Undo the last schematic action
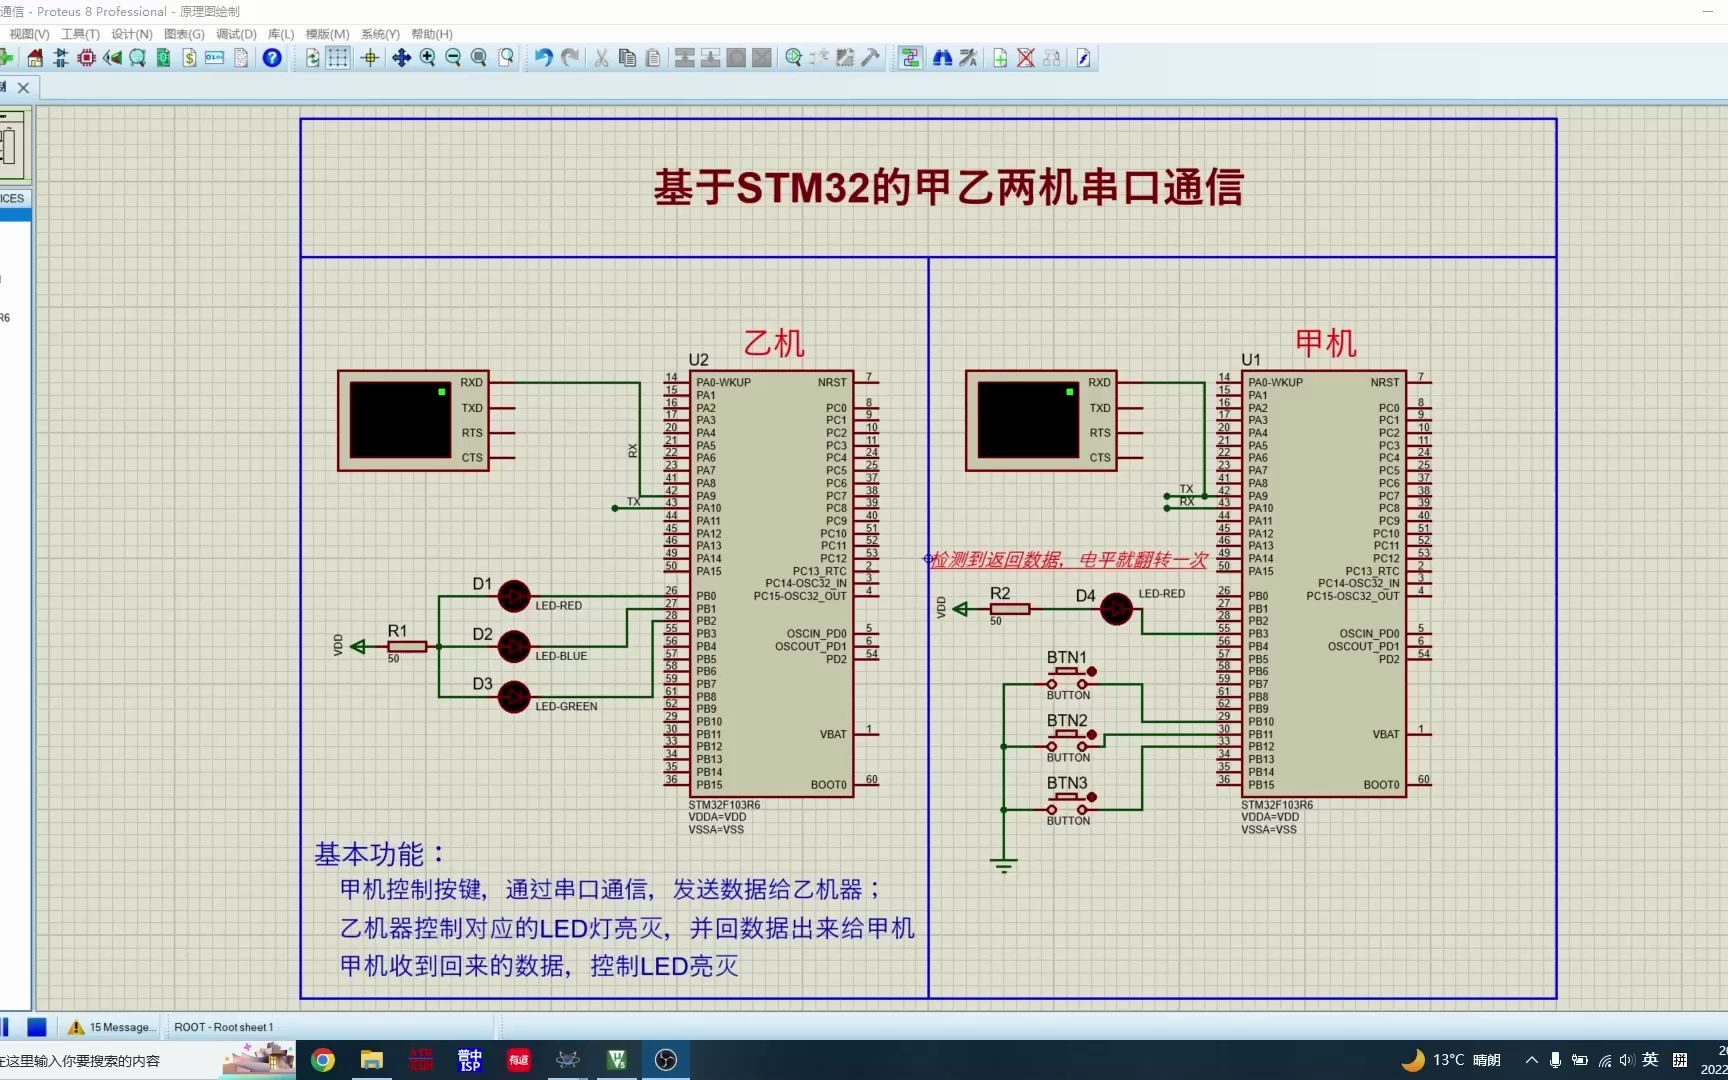Screen dimensions: 1728x1080 click(541, 57)
